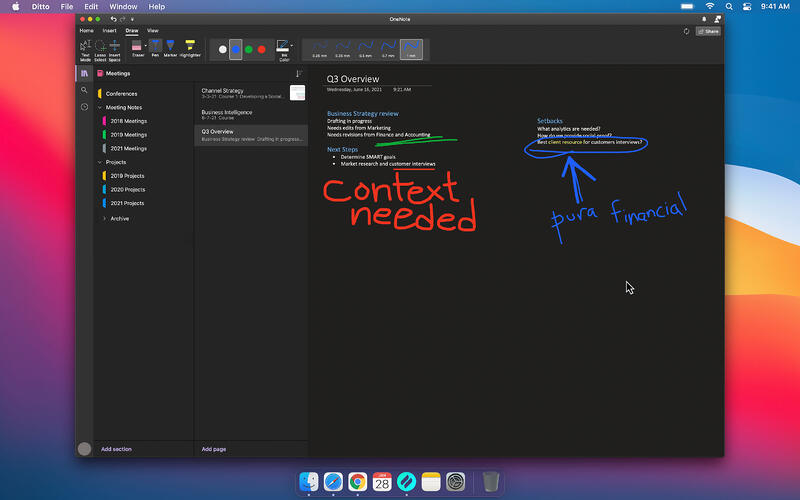800x500 pixels.
Task: Click the user avatar at sidebar bottom
Action: tap(84, 448)
